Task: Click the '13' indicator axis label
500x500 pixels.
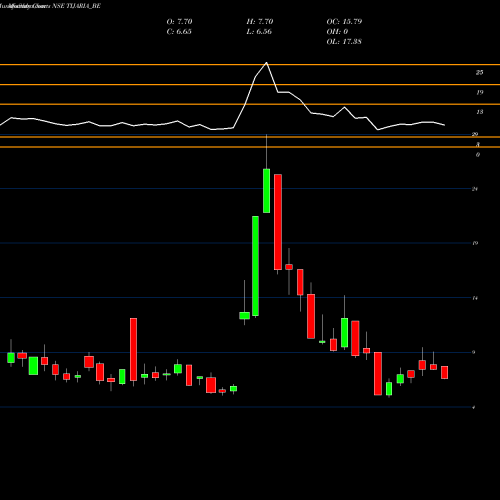Action: 479,112
